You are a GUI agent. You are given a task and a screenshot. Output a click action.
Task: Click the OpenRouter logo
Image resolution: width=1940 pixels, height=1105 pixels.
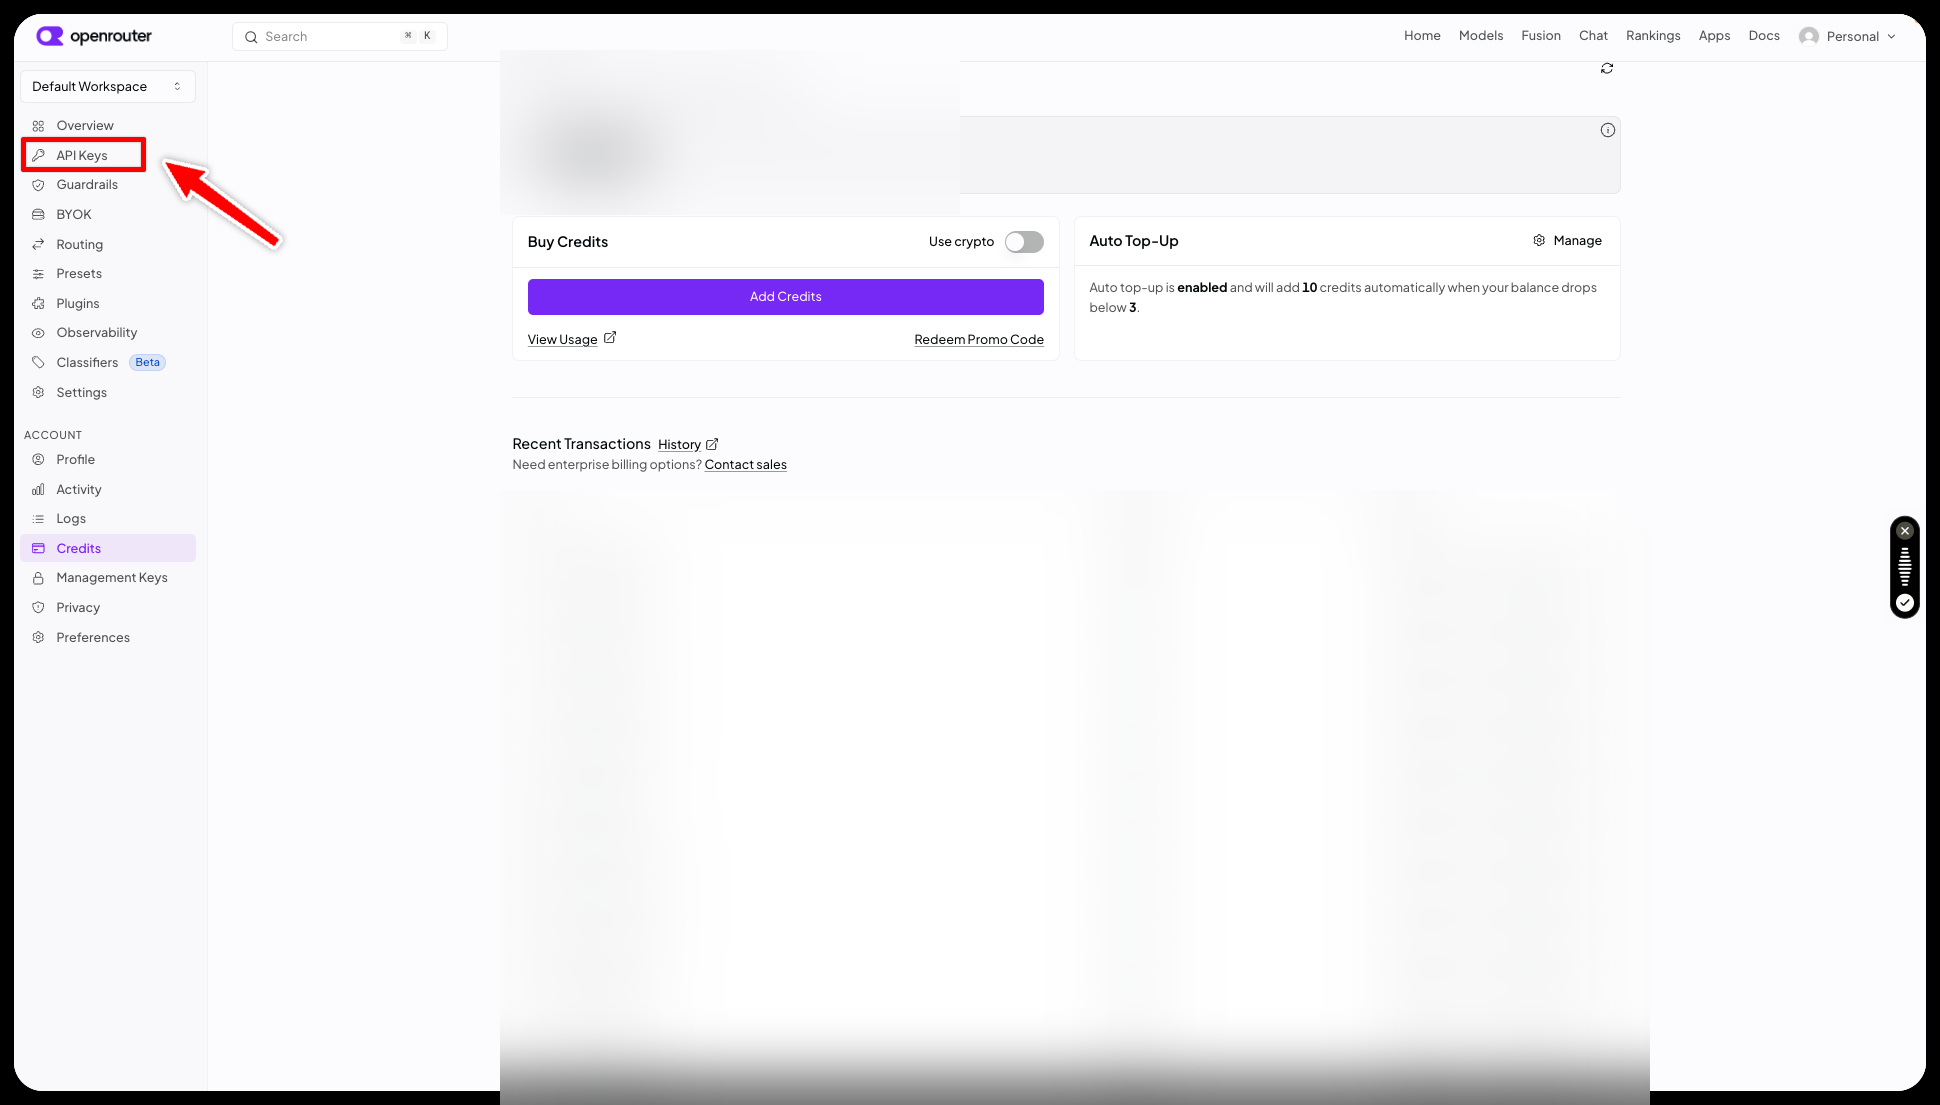click(x=94, y=36)
